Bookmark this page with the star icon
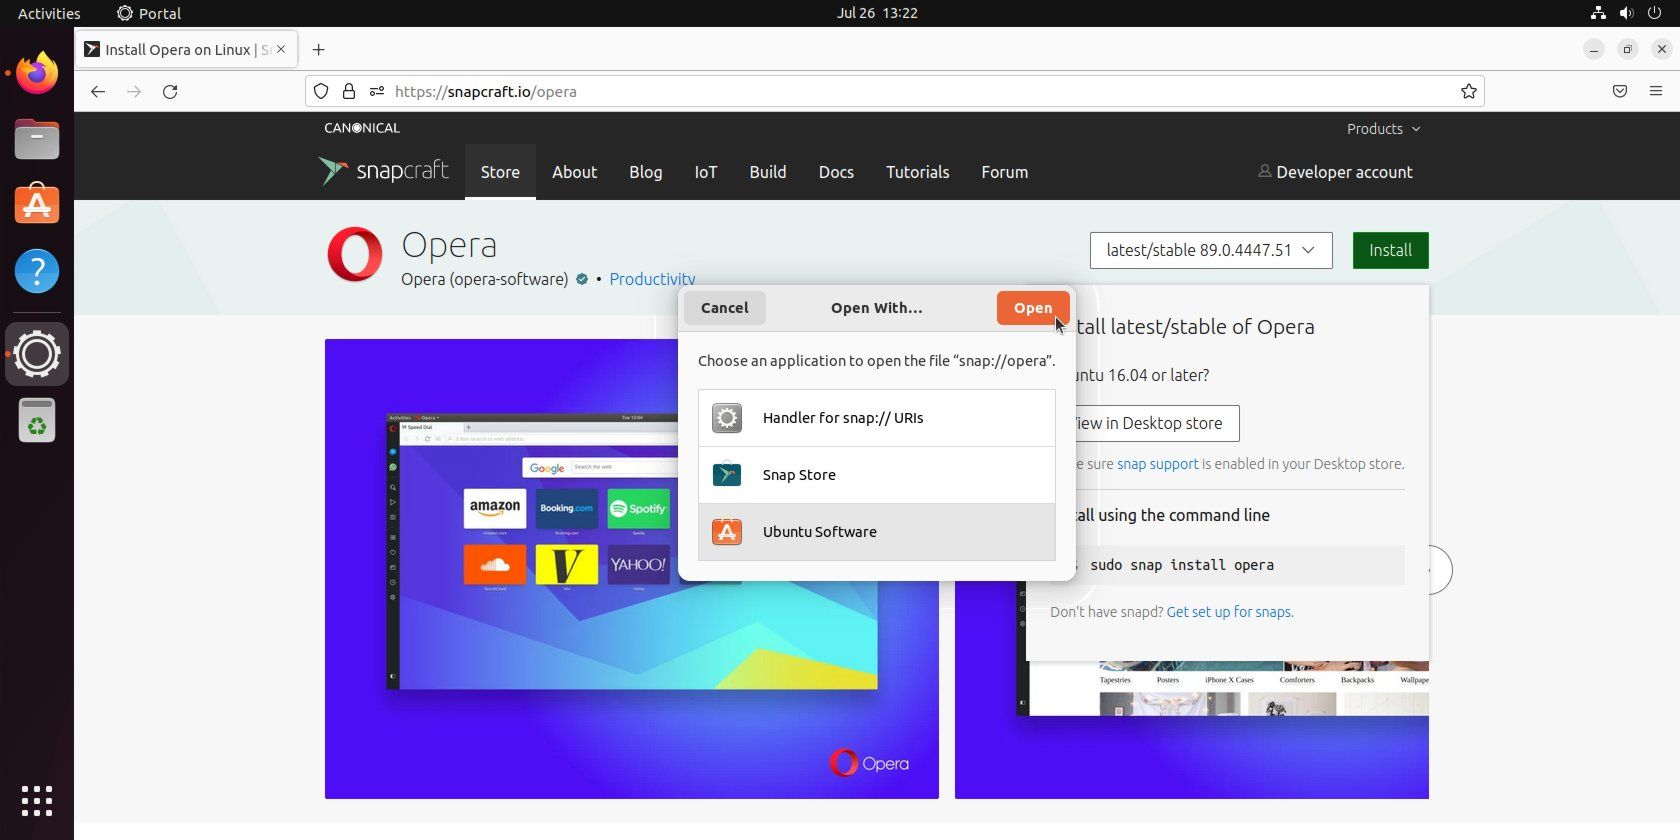 (1468, 91)
